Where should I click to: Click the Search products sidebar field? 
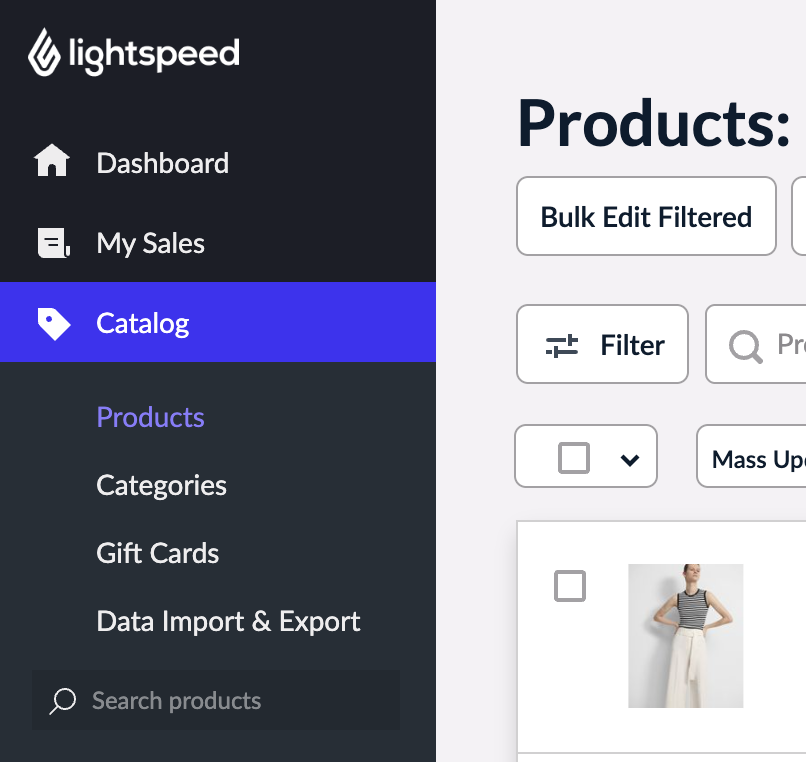pos(216,700)
